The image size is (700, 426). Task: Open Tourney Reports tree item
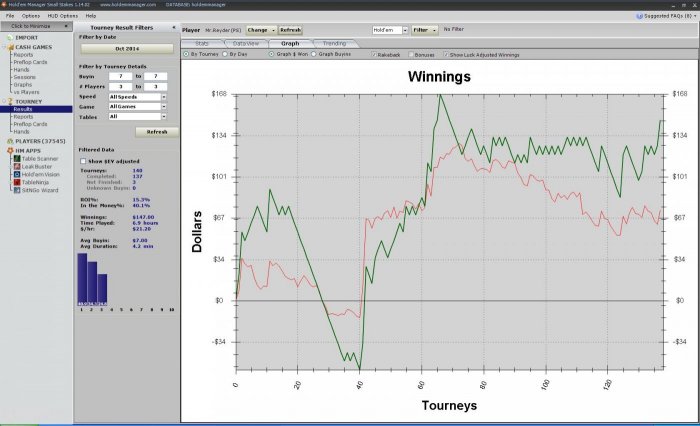click(x=23, y=117)
